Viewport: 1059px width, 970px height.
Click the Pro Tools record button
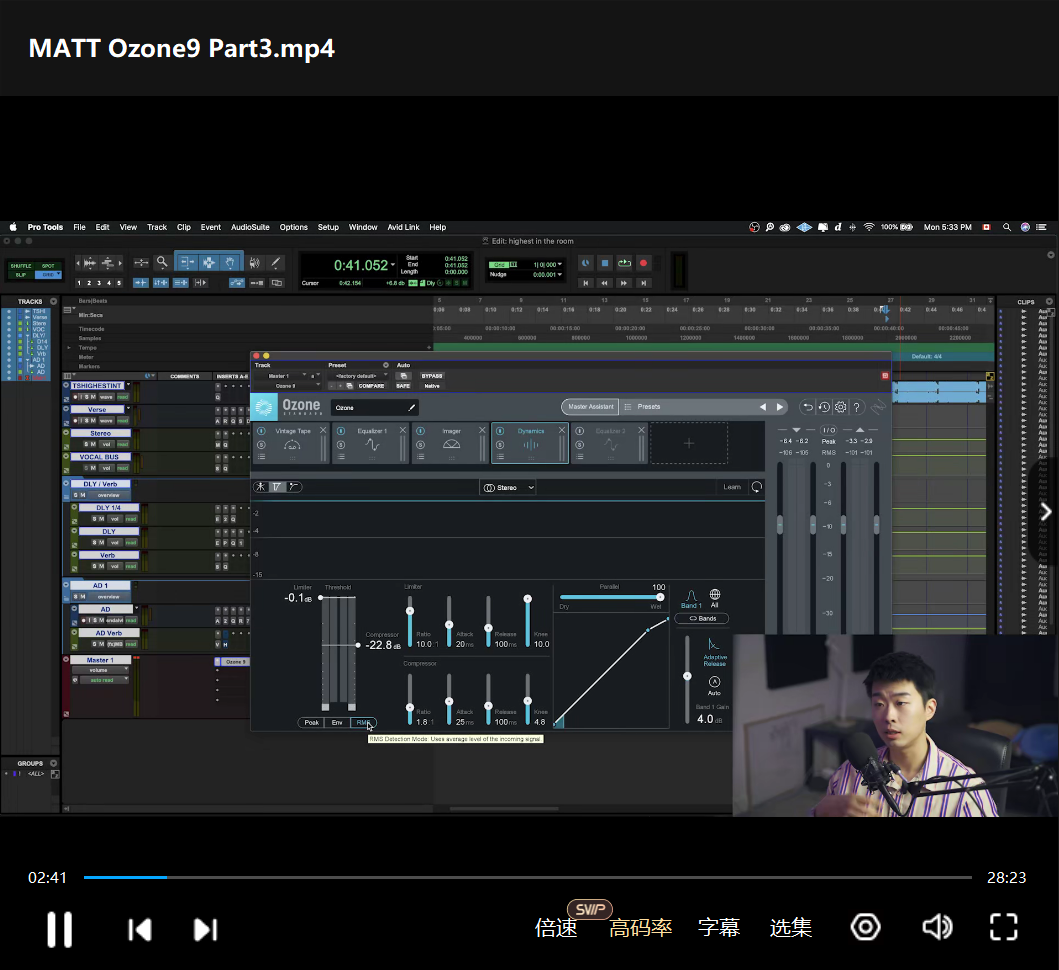[644, 263]
